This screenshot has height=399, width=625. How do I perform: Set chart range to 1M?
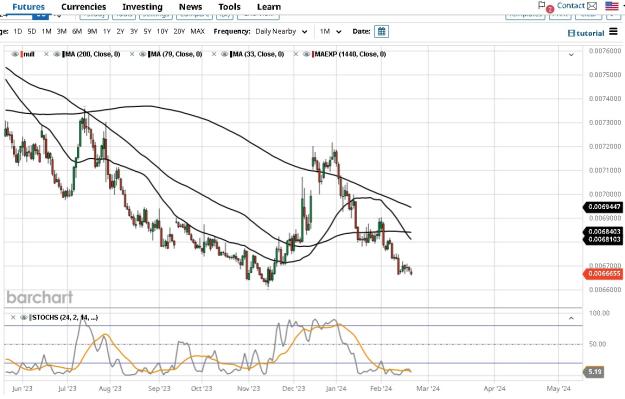(47, 31)
